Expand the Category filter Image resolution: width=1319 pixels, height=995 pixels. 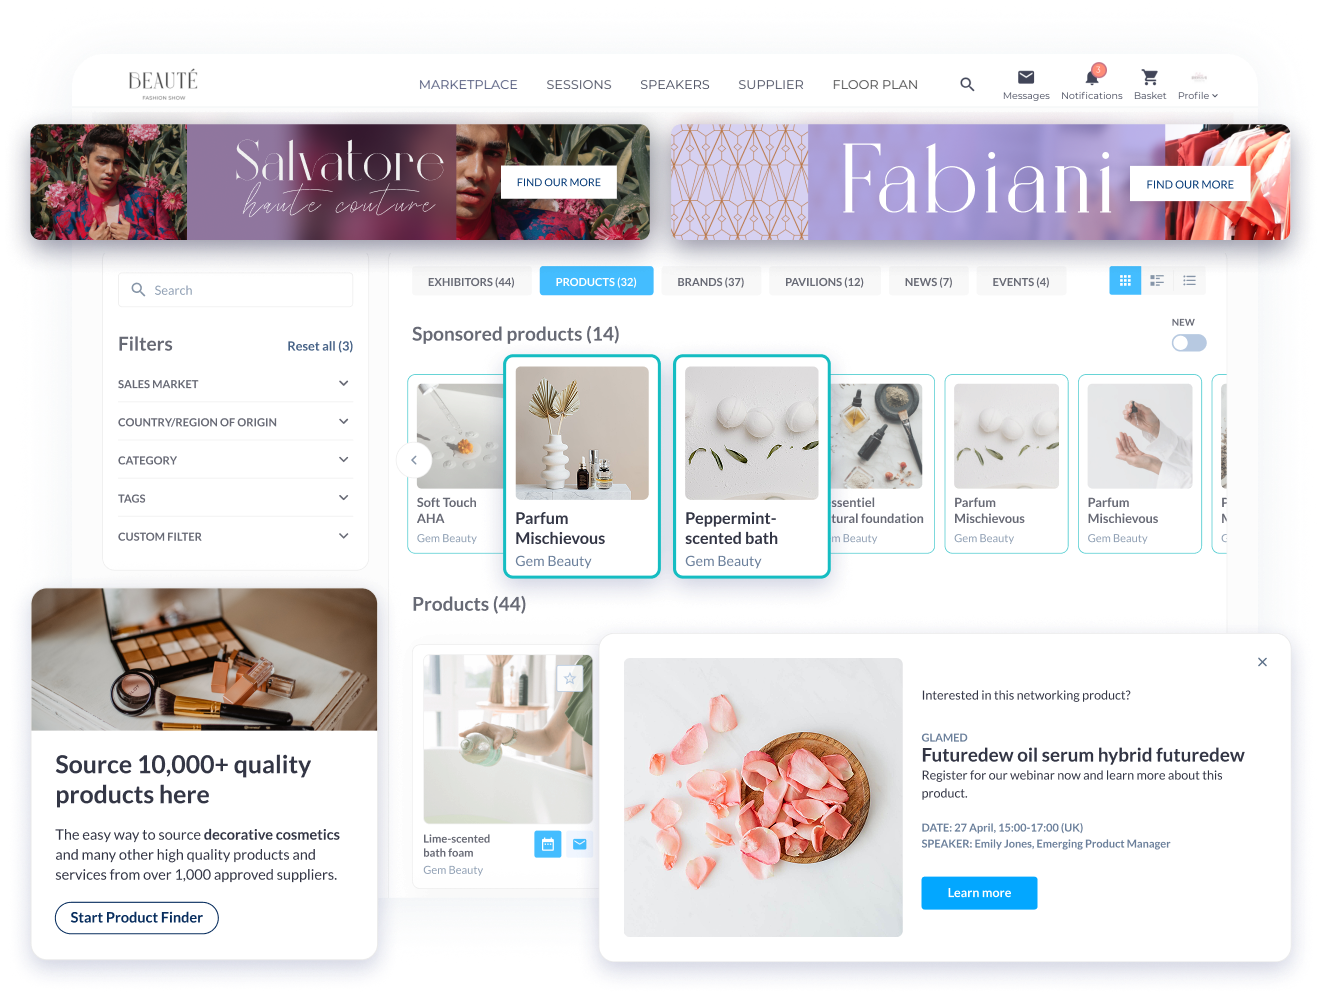pyautogui.click(x=343, y=460)
